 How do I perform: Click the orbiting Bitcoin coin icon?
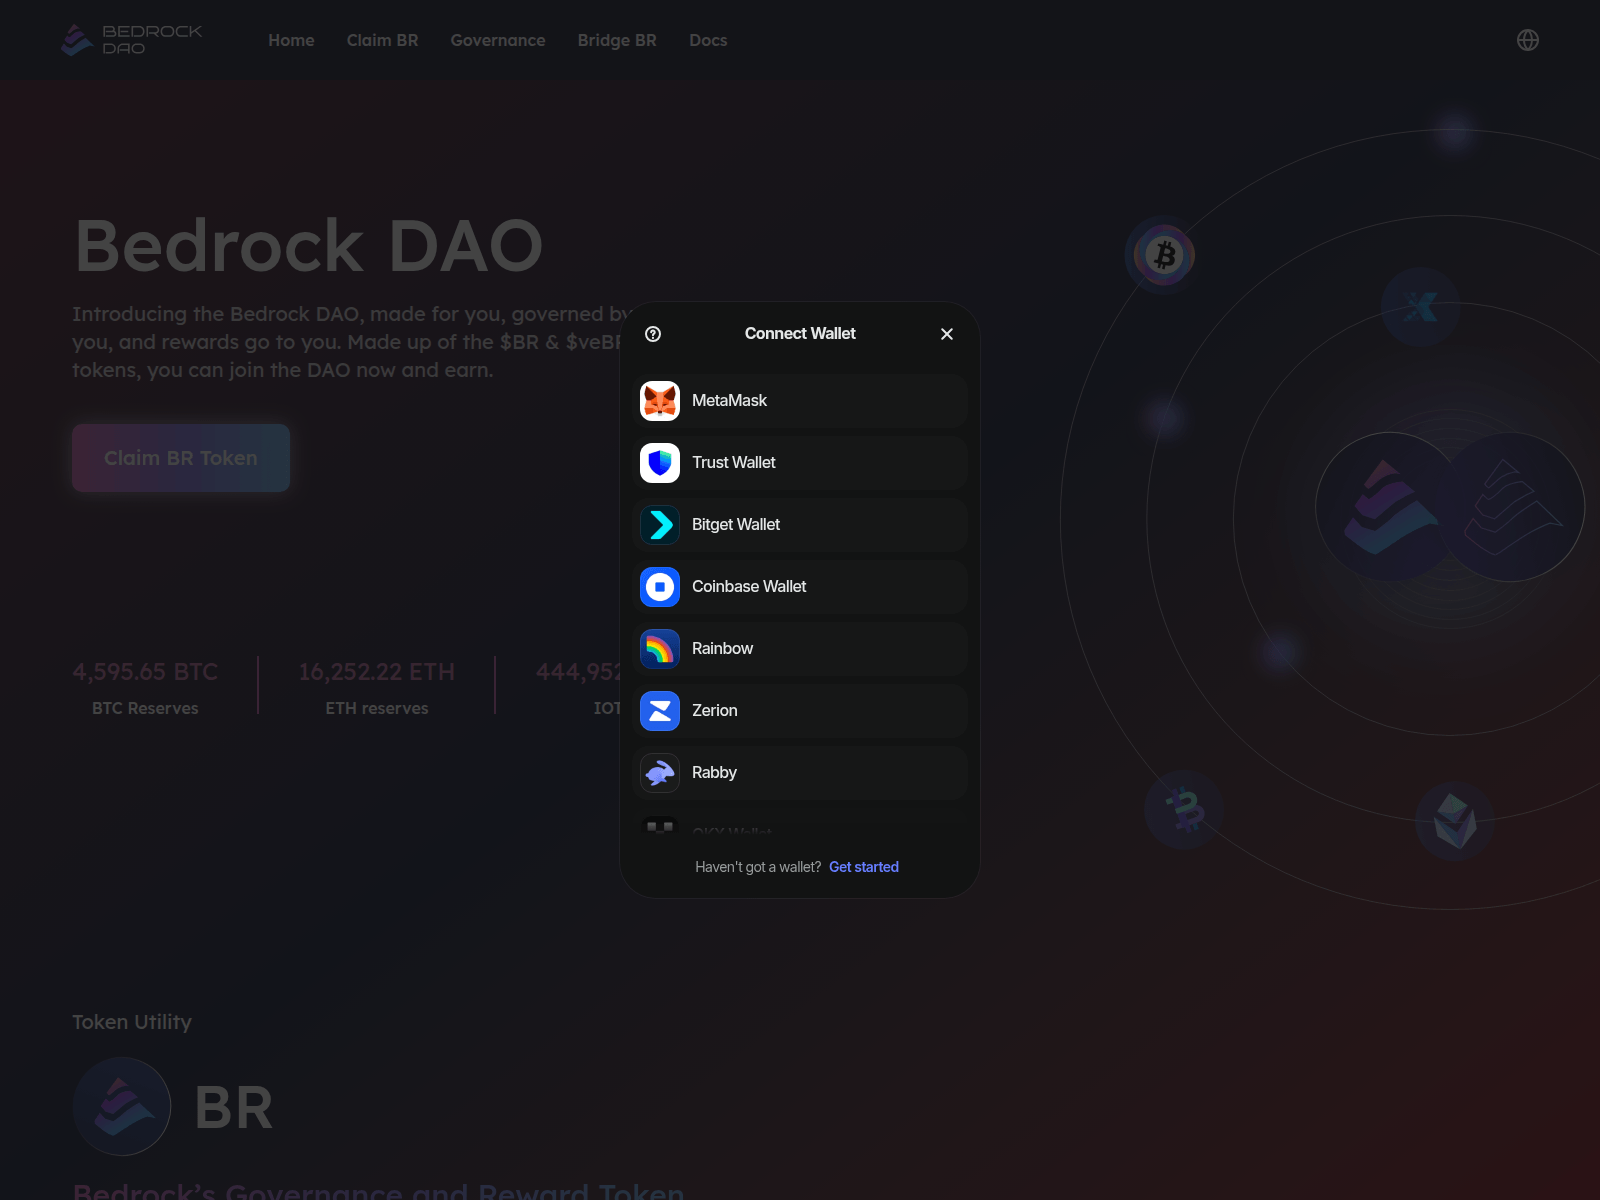(1164, 255)
